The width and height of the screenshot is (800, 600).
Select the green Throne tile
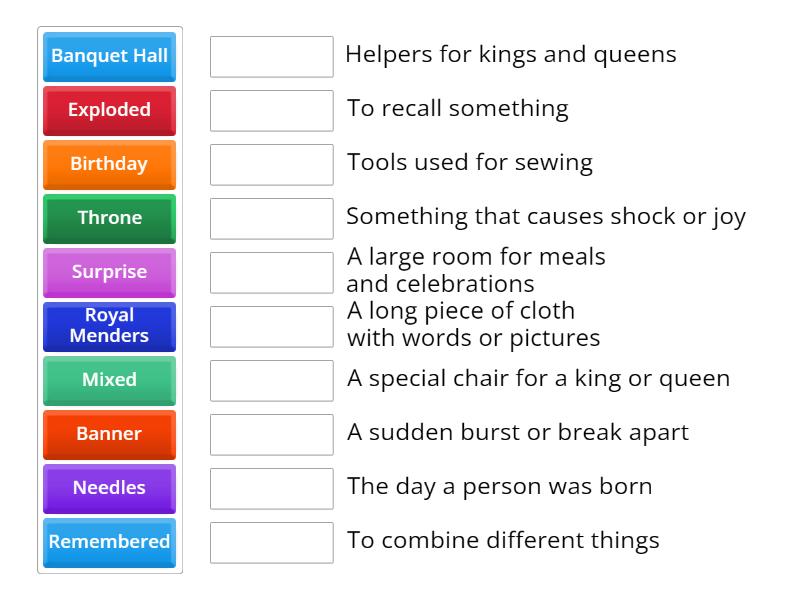(109, 218)
